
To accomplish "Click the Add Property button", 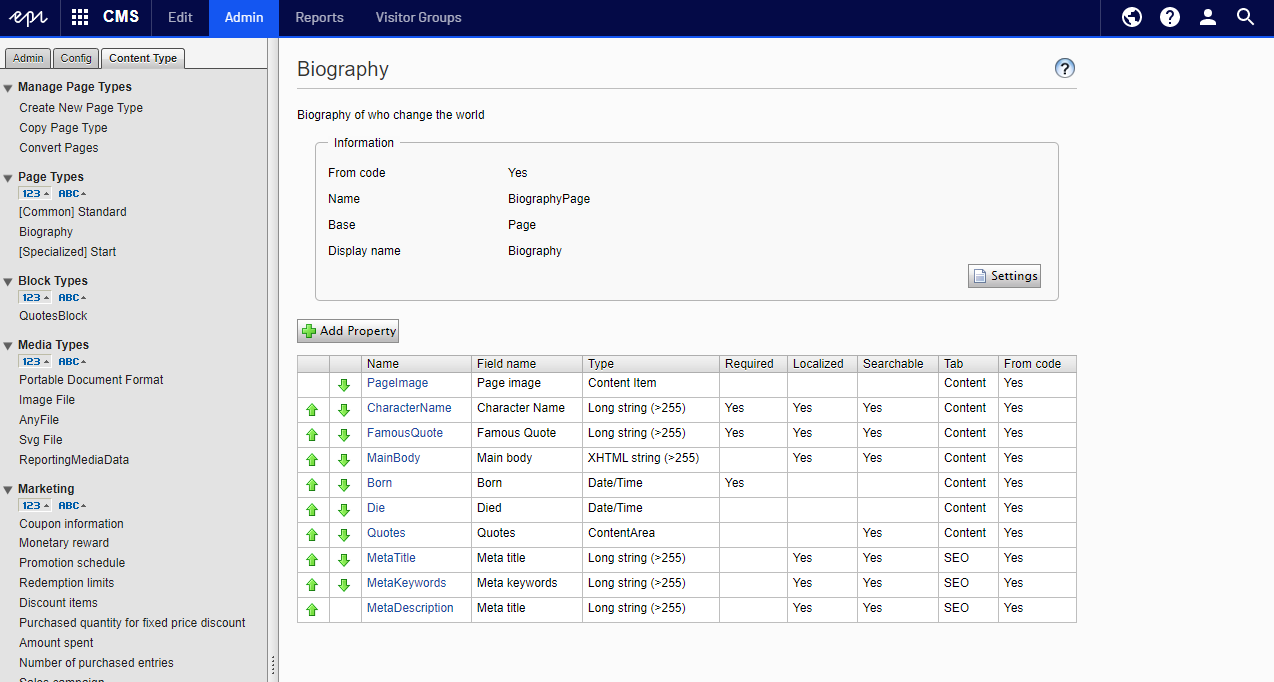I will [x=348, y=331].
